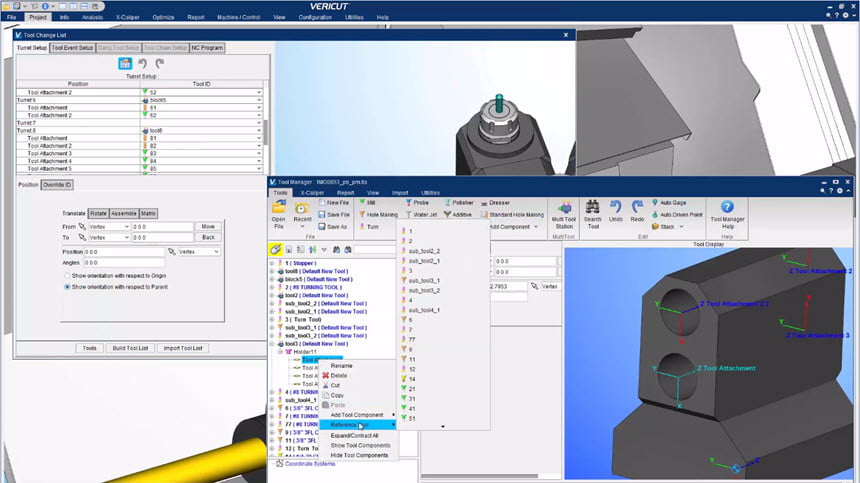
Task: Add a Turn tool
Action: tap(369, 227)
